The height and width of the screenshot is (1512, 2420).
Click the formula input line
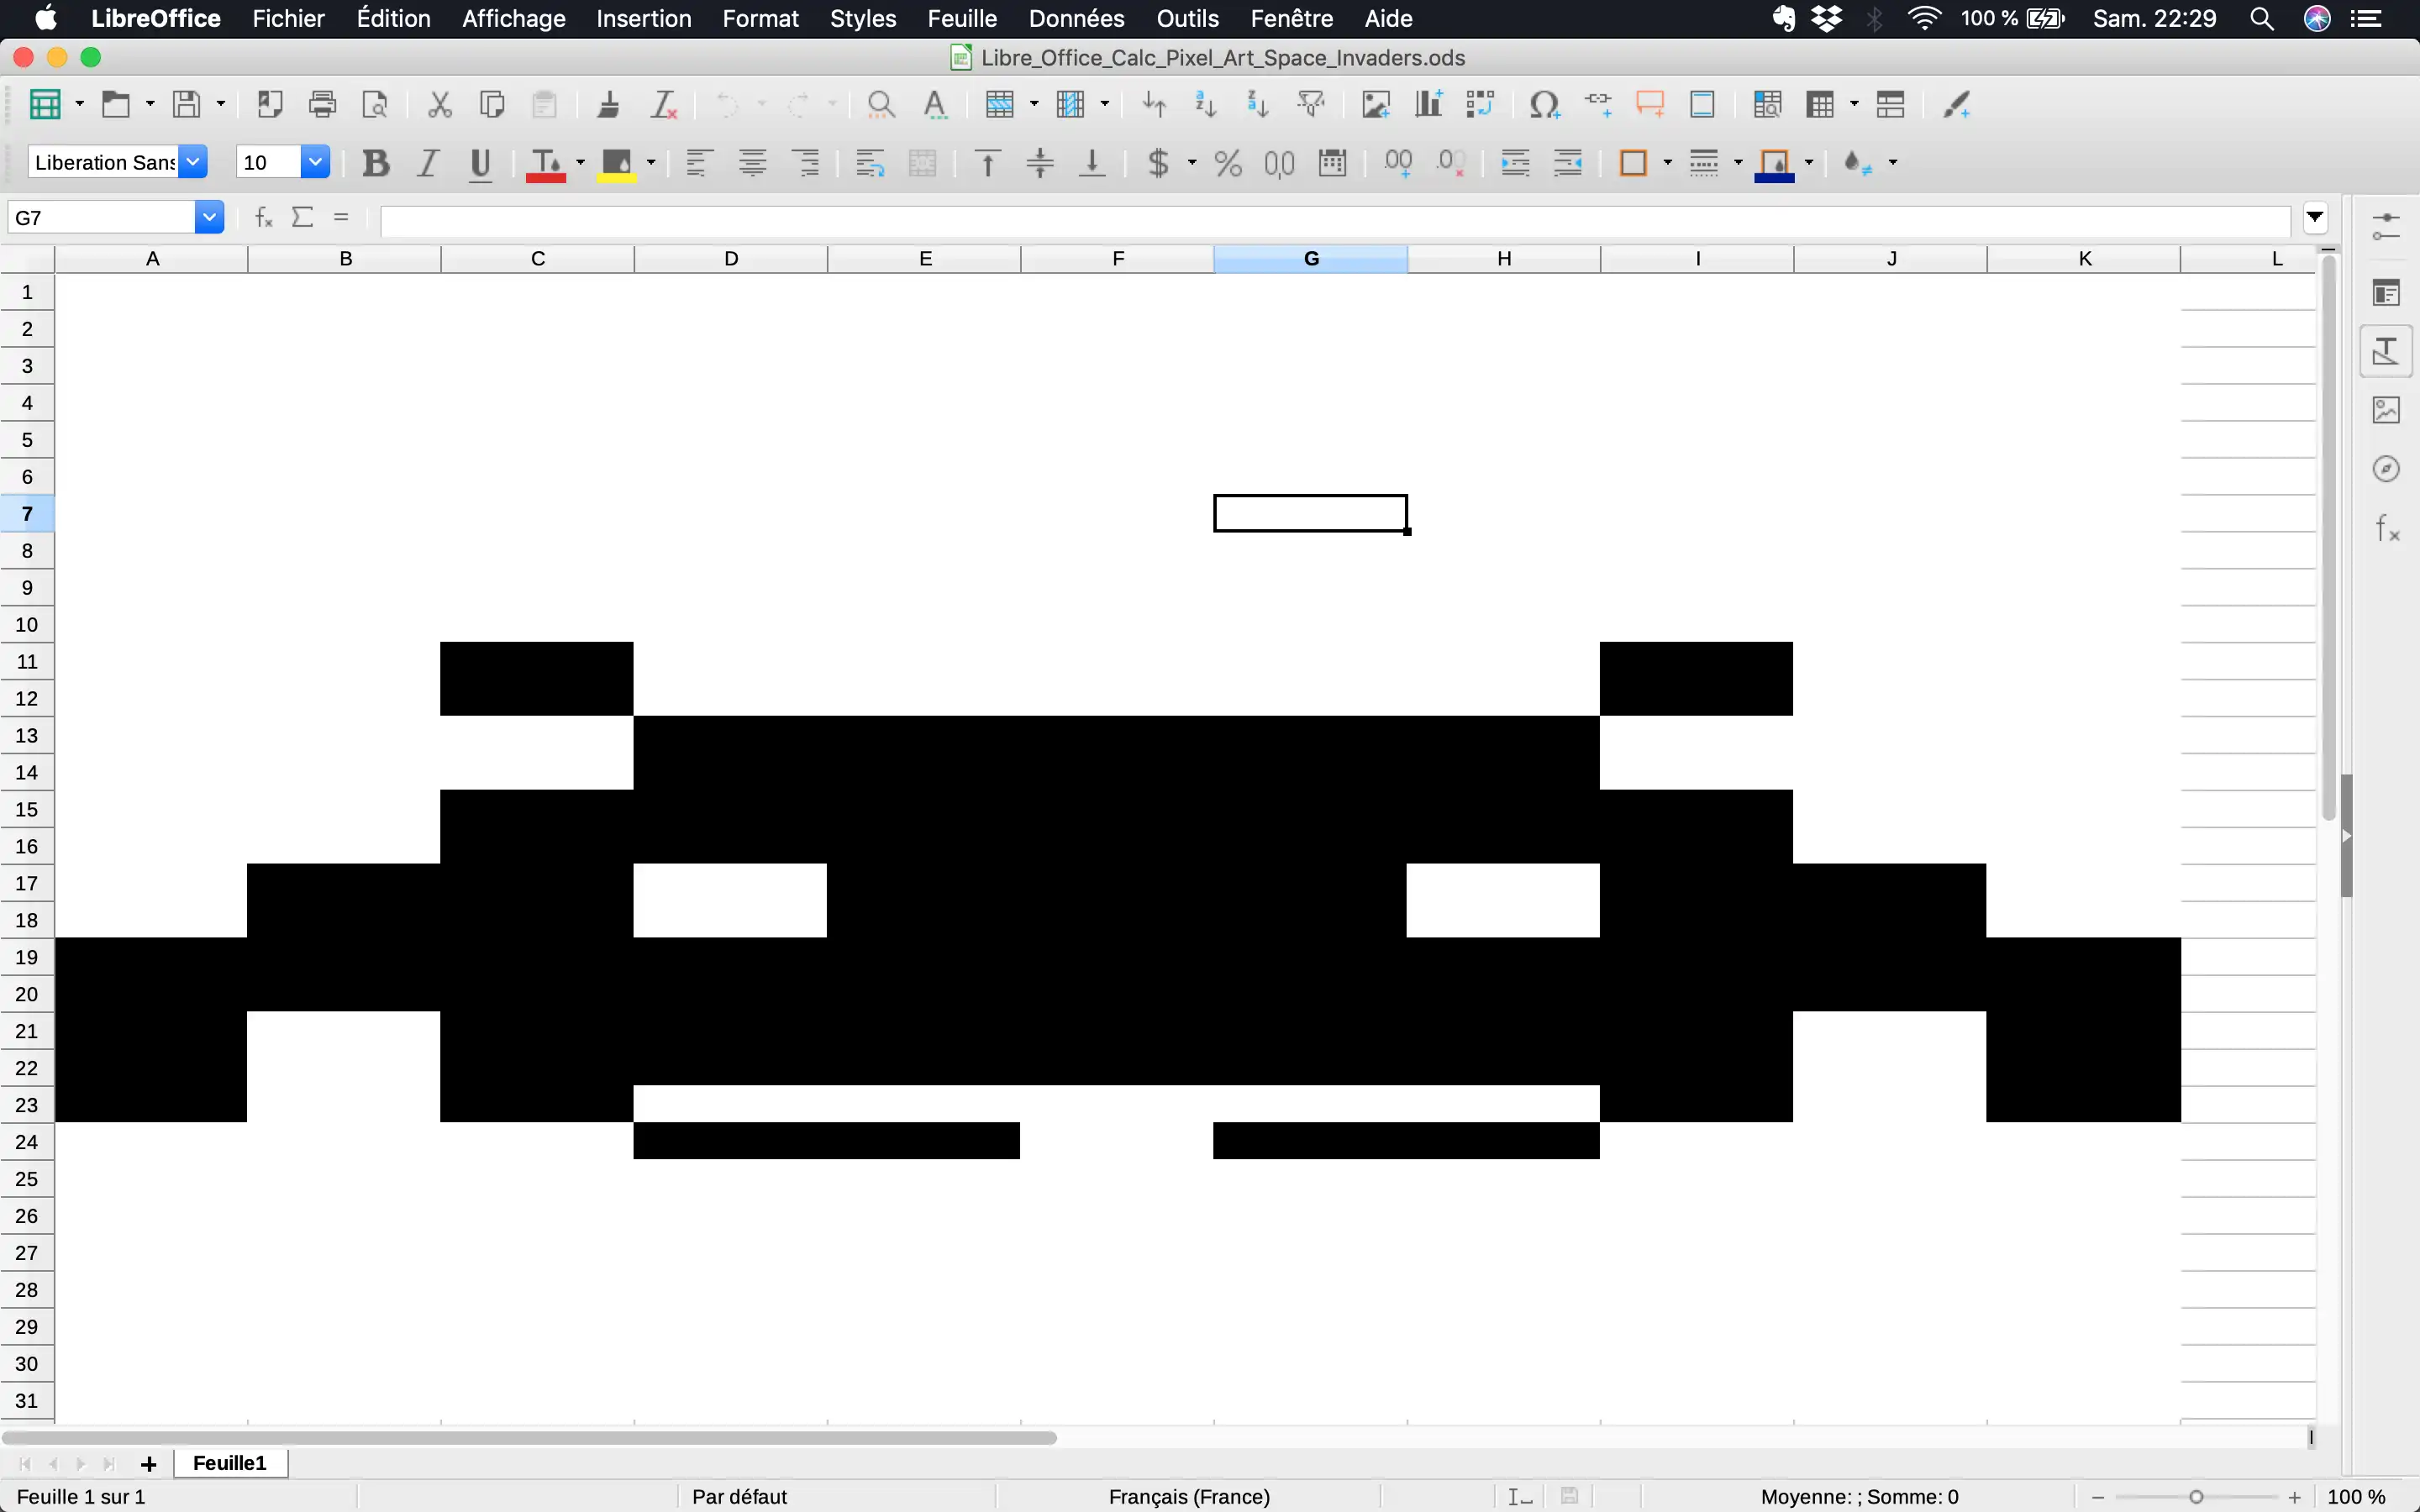(1335, 220)
